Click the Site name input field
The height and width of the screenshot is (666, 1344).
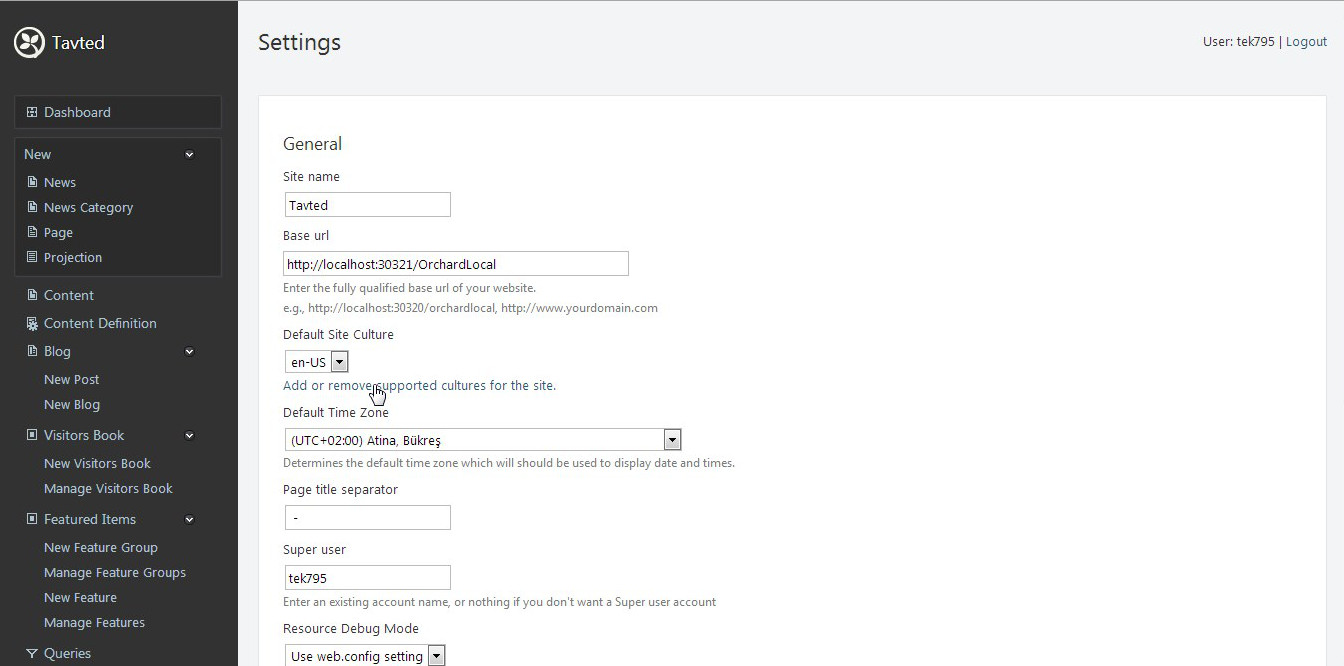tap(367, 205)
